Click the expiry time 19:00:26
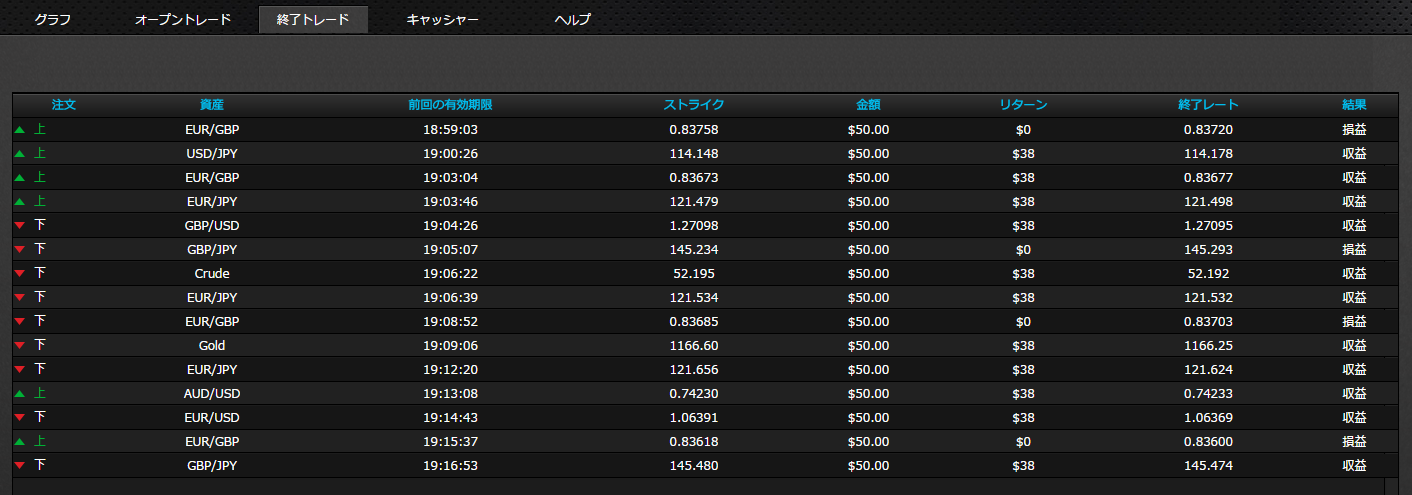1412x495 pixels. pyautogui.click(x=450, y=154)
